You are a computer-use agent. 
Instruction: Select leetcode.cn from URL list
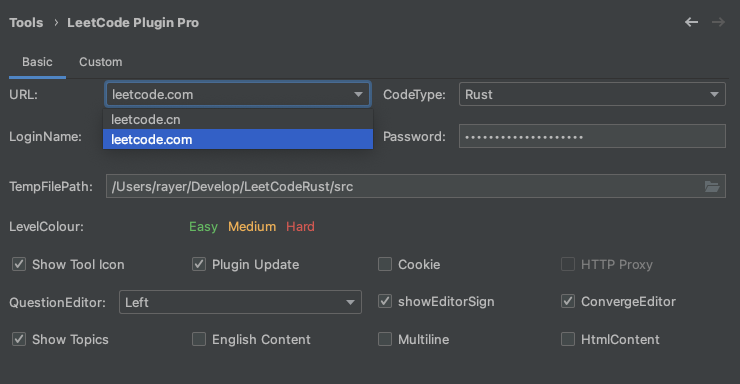(x=238, y=119)
